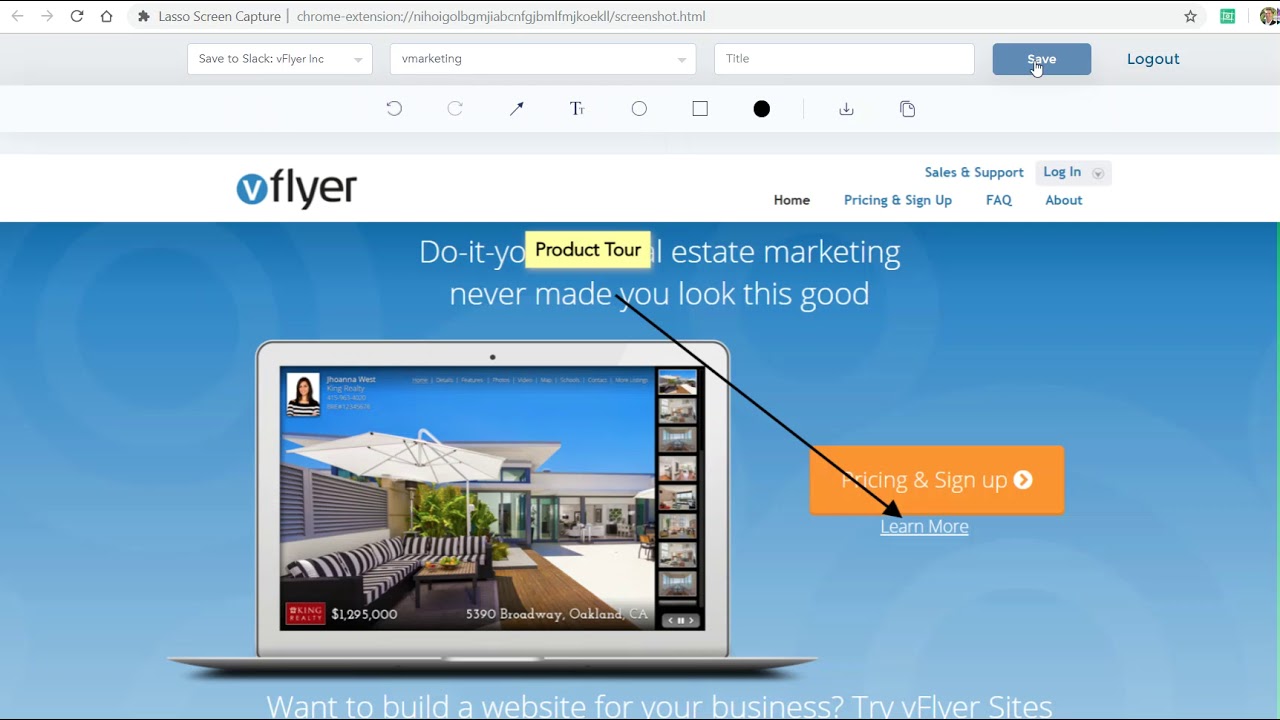Select the text annotation tool

(577, 109)
